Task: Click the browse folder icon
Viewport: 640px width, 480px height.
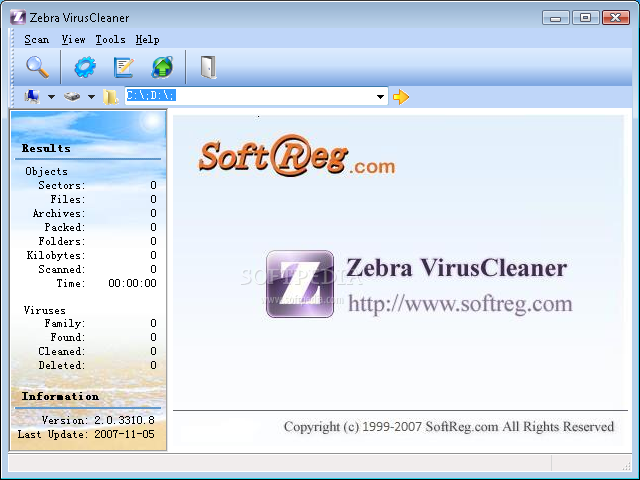Action: [111, 97]
